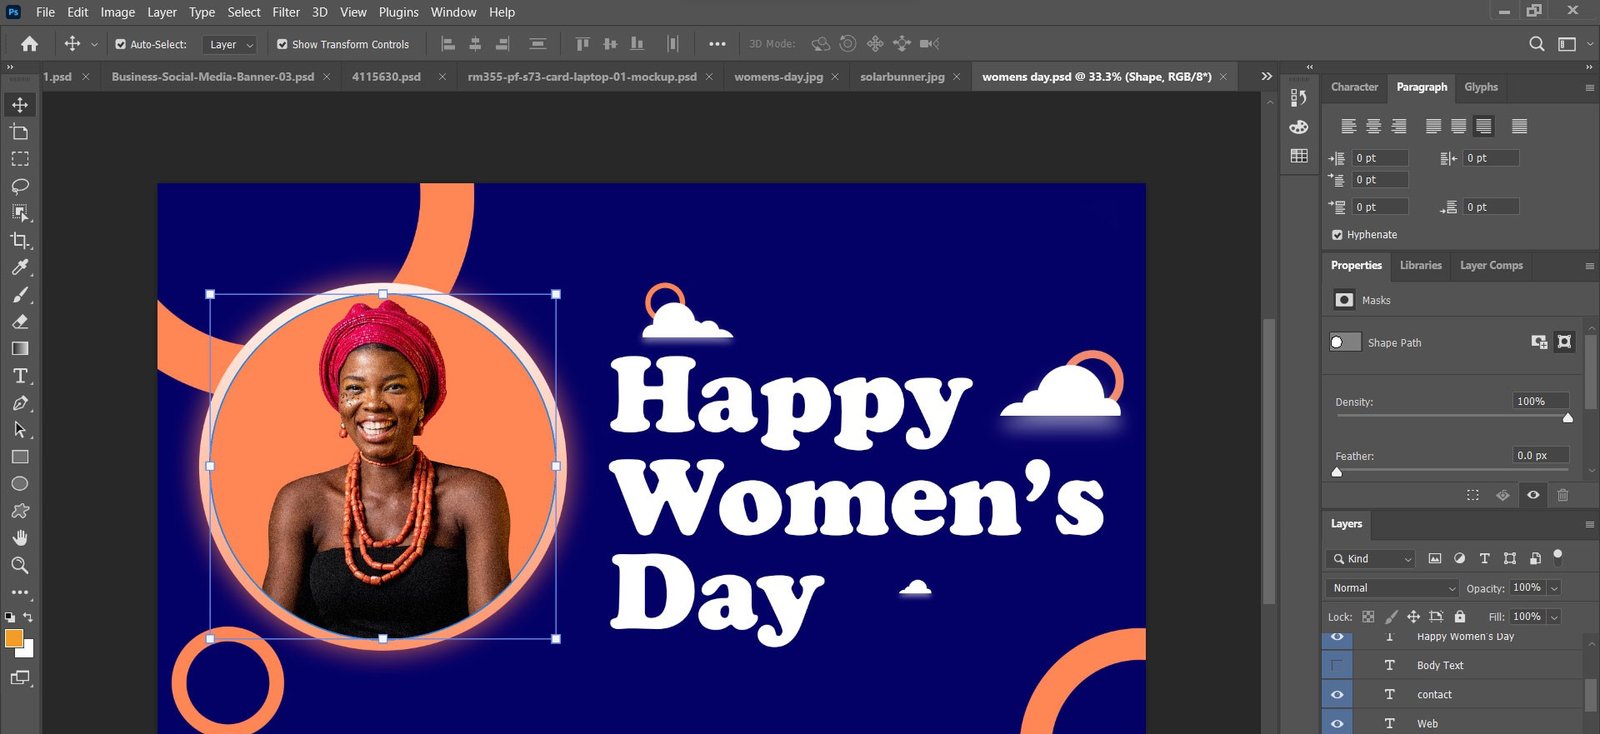Select the Horizontal Type tool
The height and width of the screenshot is (734, 1600).
pyautogui.click(x=20, y=376)
